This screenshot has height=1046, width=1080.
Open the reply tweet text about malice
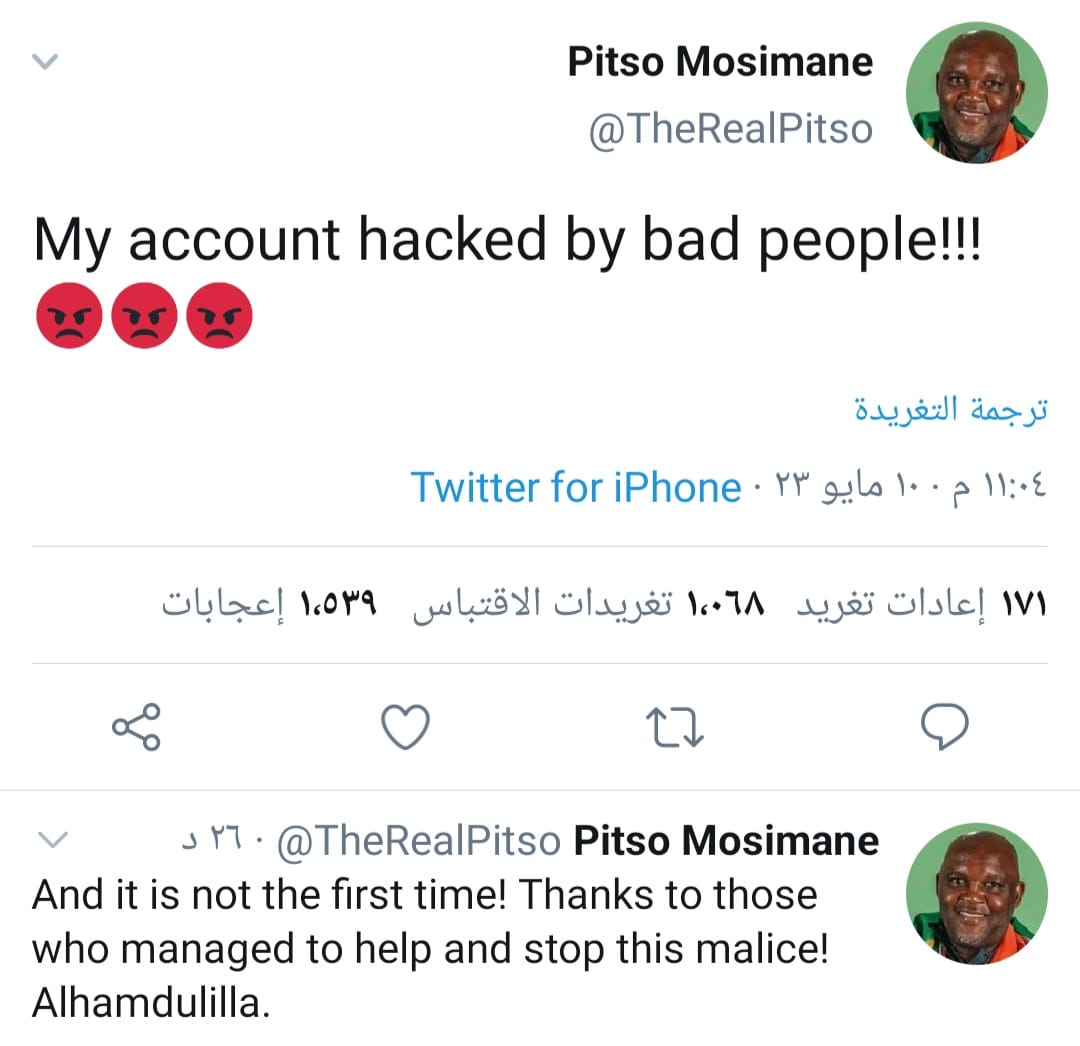pyautogui.click(x=430, y=949)
